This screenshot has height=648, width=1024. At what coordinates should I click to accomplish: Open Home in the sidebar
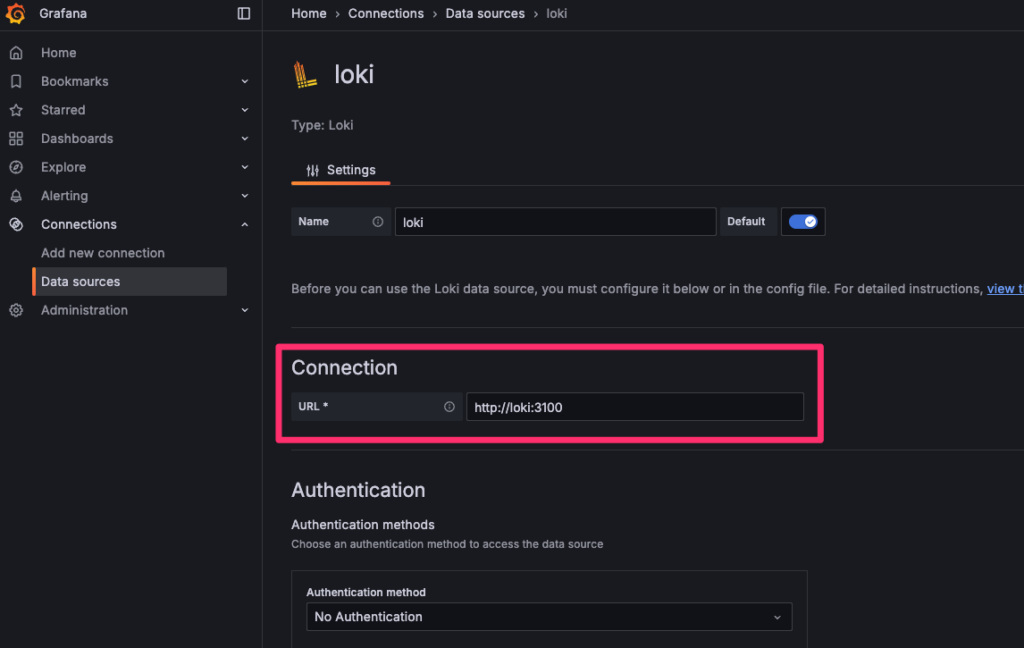[59, 53]
